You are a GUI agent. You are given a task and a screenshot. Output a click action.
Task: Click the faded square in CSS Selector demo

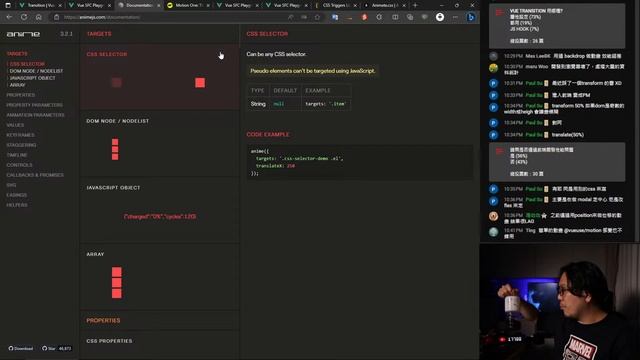click(x=117, y=83)
